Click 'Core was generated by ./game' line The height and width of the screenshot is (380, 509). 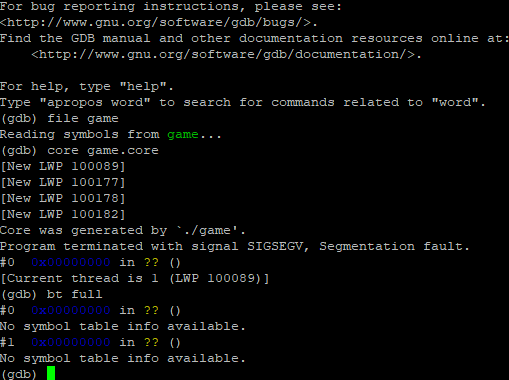coord(123,231)
